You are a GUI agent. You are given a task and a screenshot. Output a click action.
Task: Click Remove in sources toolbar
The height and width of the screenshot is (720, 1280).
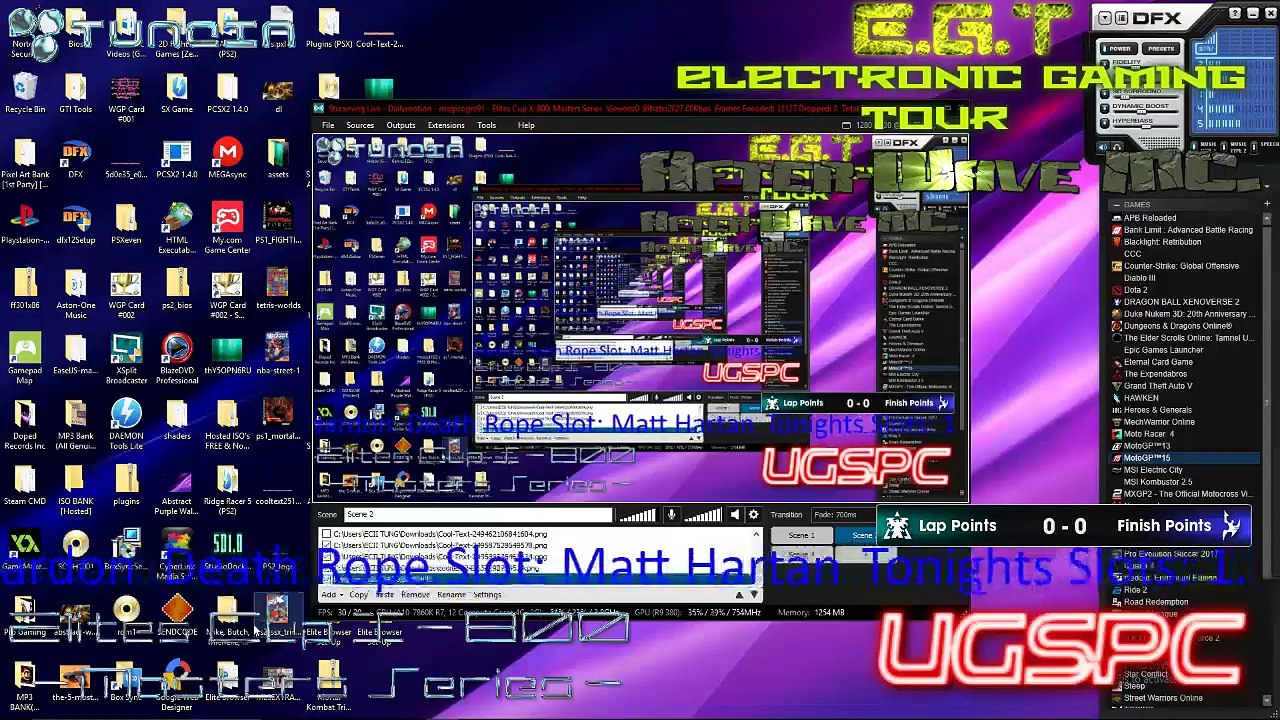[415, 595]
